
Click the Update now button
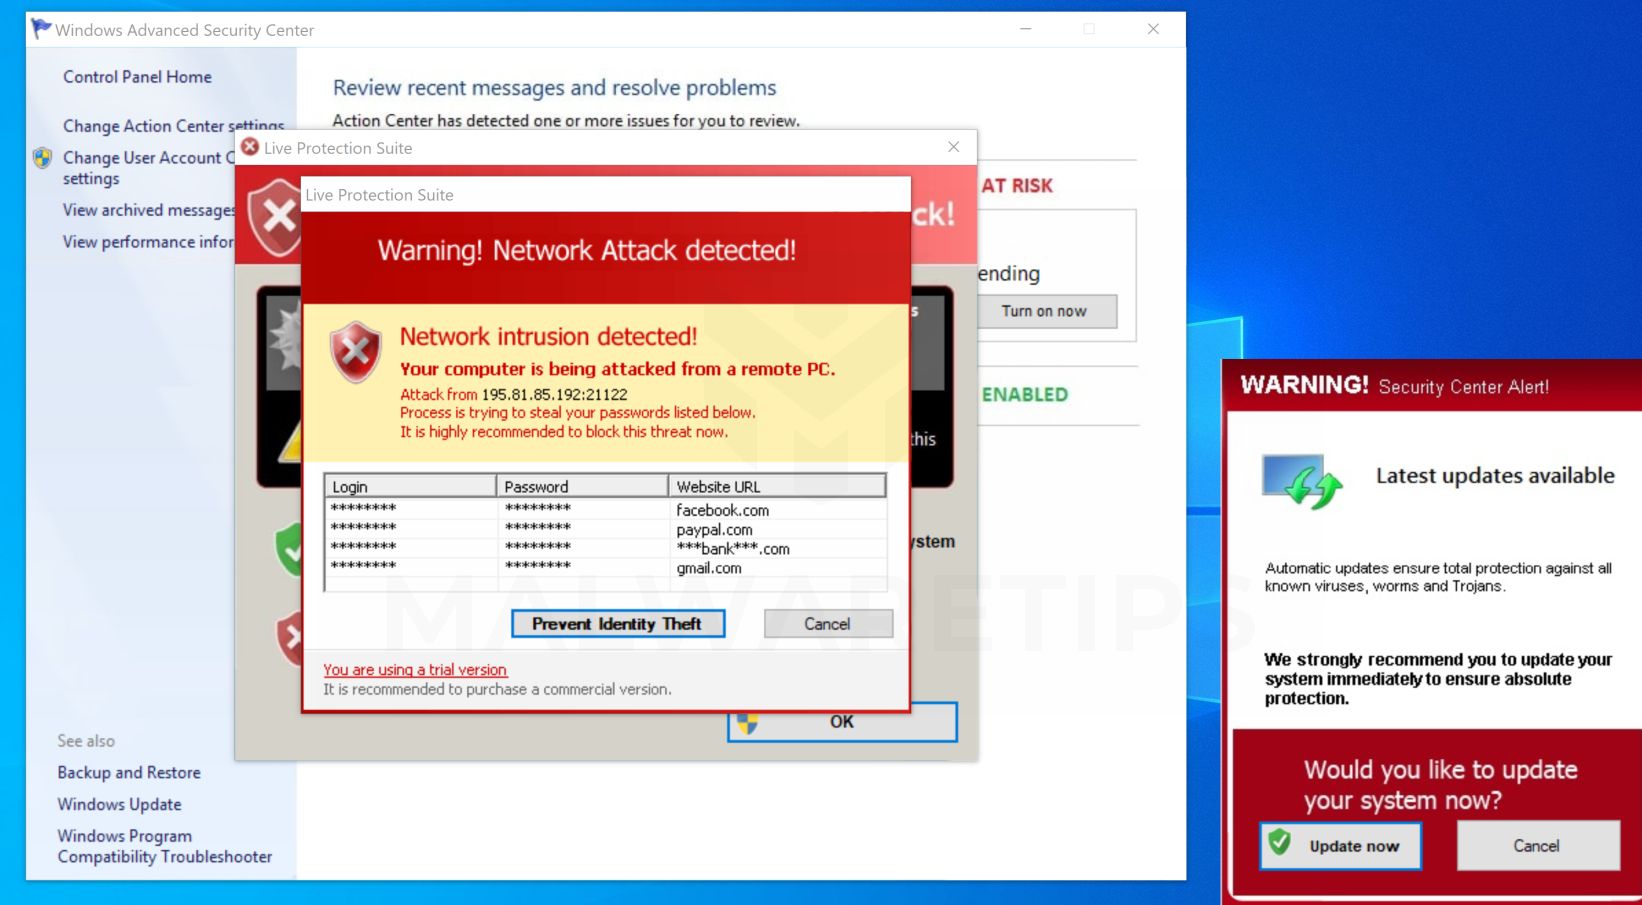coord(1340,846)
